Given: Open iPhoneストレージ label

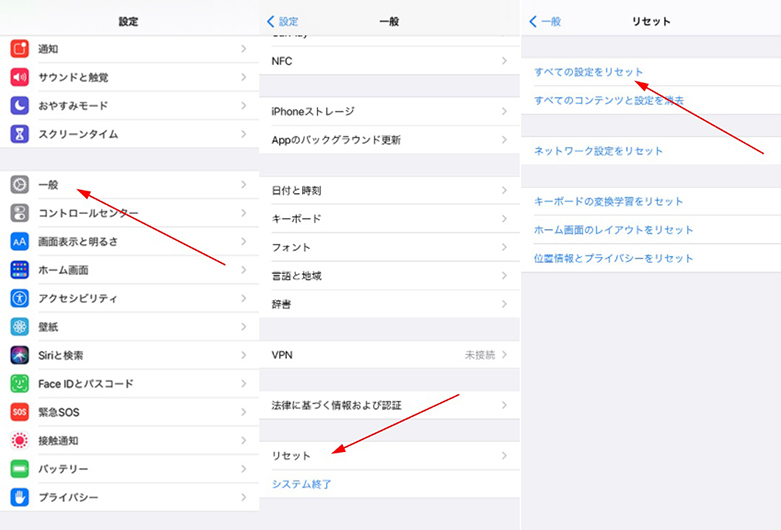Looking at the screenshot, I should point(313,111).
